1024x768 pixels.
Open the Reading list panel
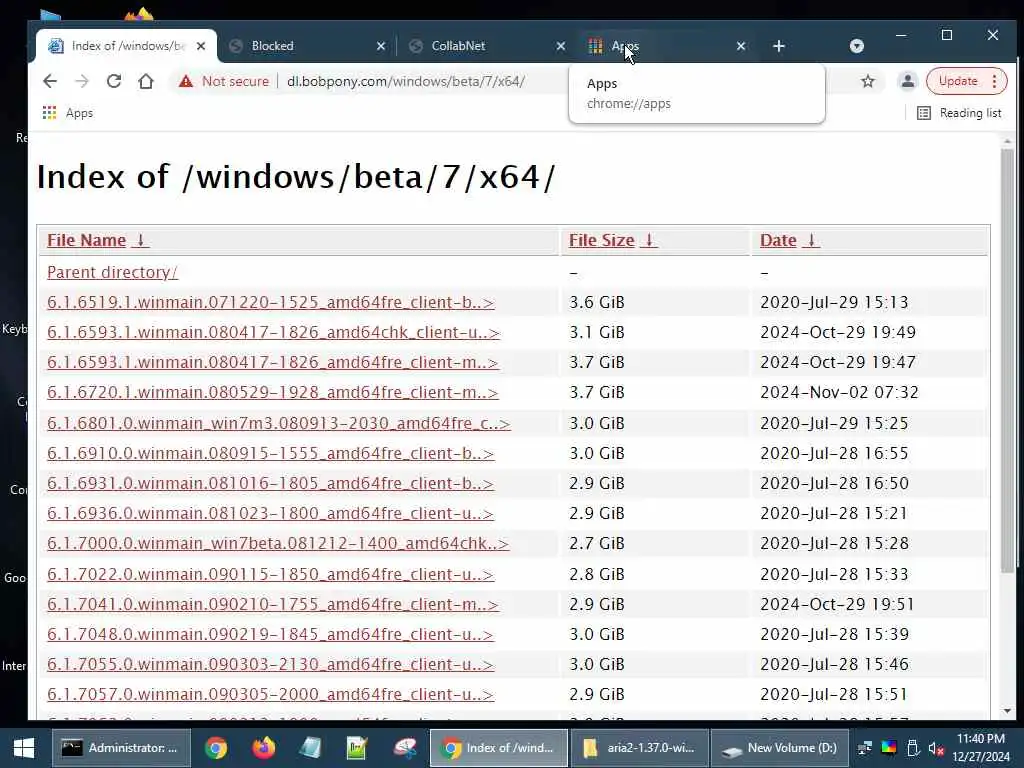959,113
